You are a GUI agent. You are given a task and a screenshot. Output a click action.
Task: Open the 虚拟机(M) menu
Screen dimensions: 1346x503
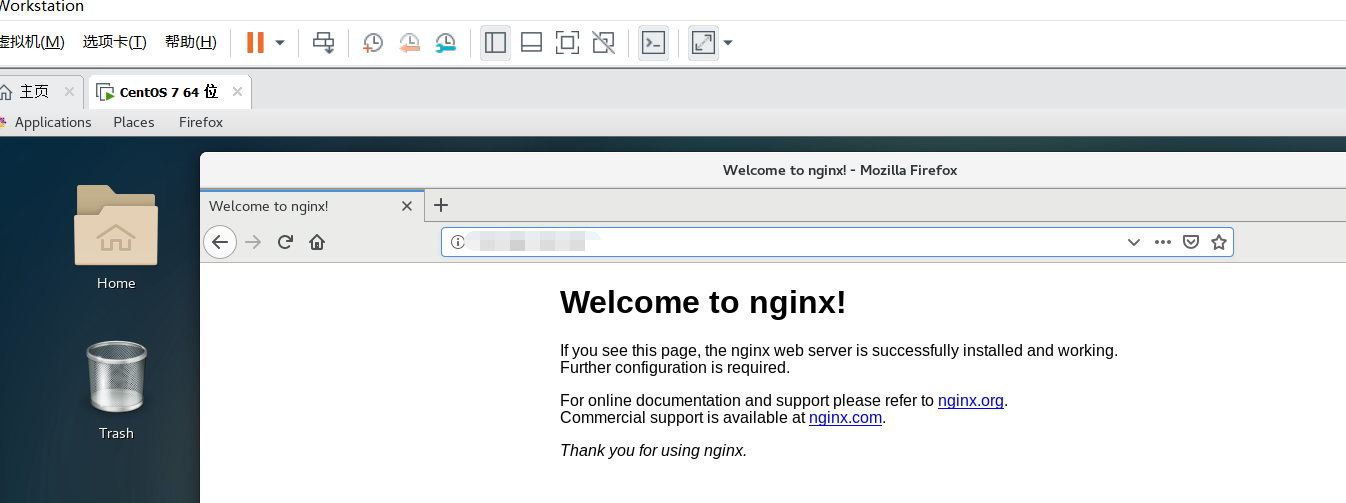32,42
